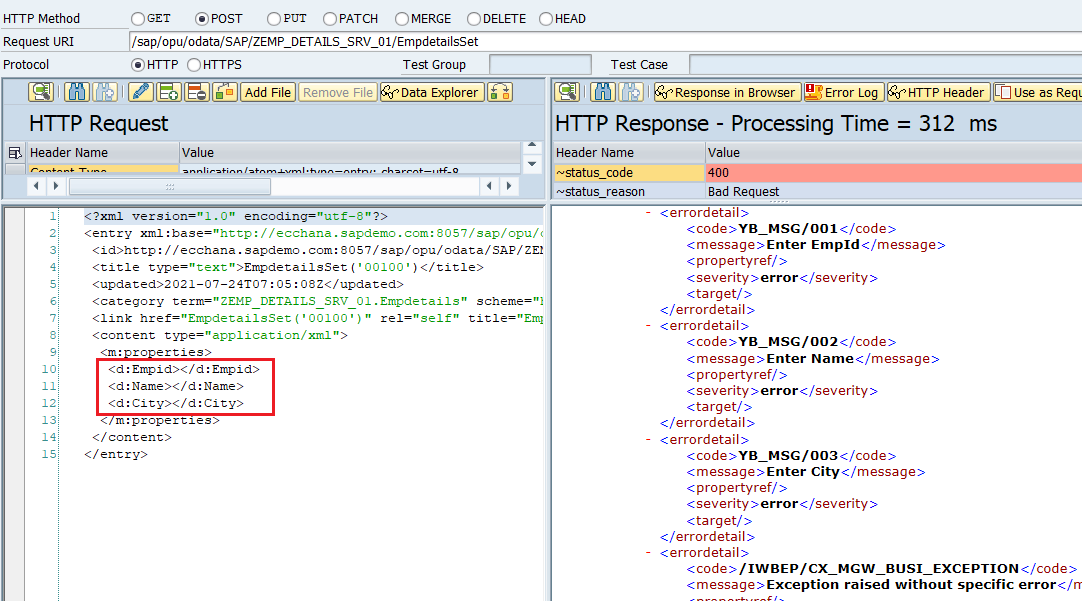Open the Error Log
Image resolution: width=1082 pixels, height=601 pixels.
[x=843, y=92]
